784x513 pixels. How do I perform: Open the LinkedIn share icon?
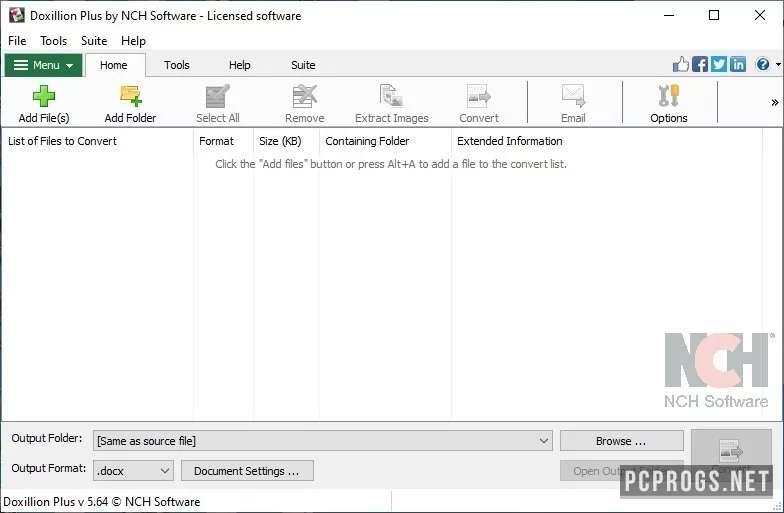click(738, 64)
